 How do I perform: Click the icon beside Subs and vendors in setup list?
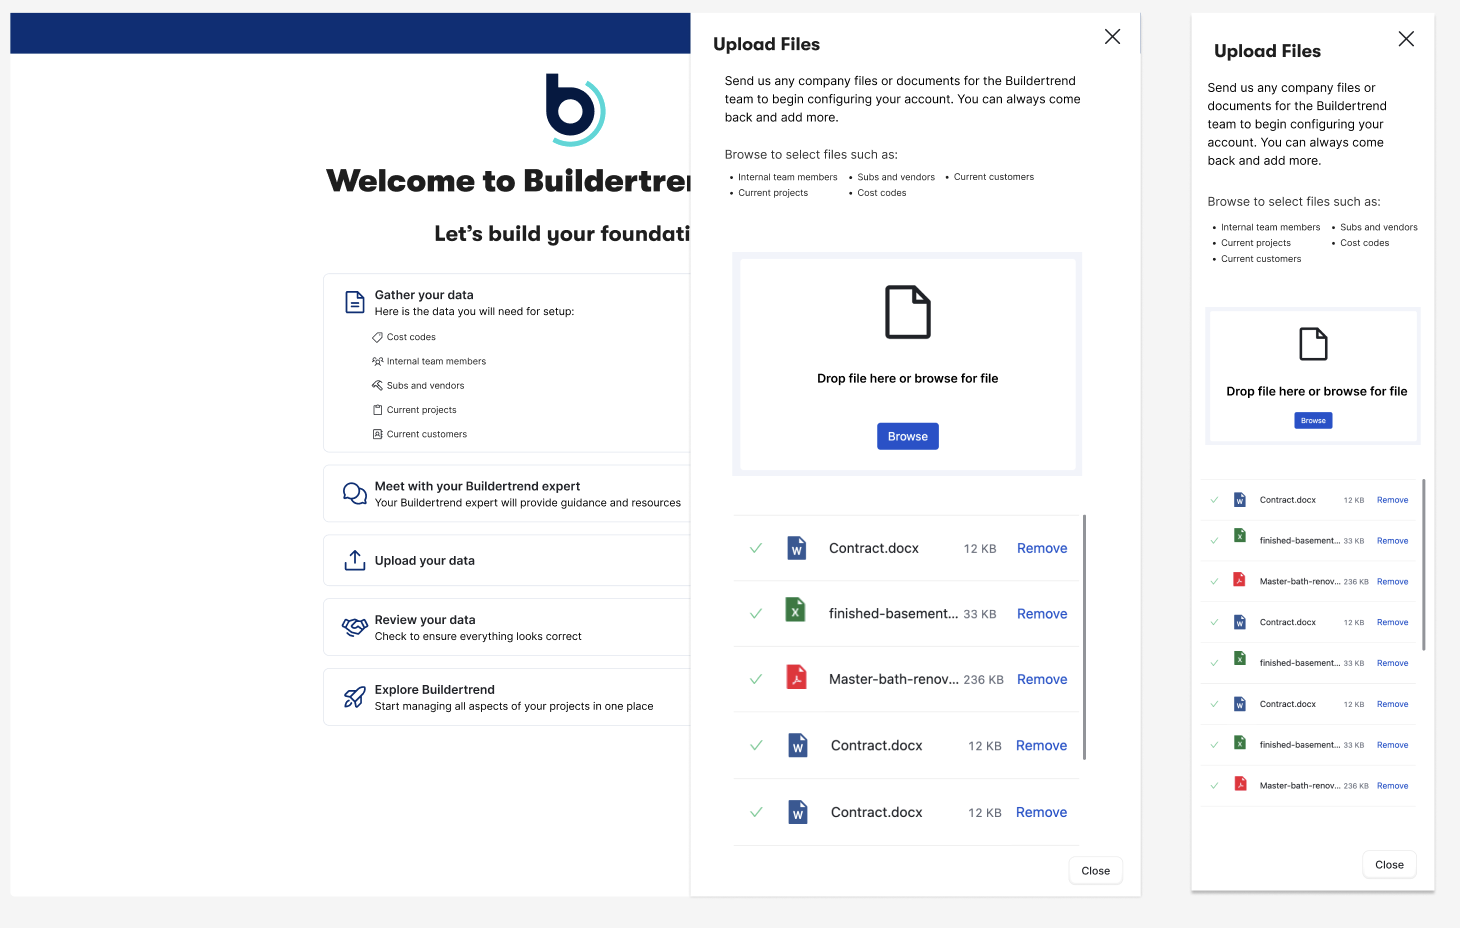(377, 385)
